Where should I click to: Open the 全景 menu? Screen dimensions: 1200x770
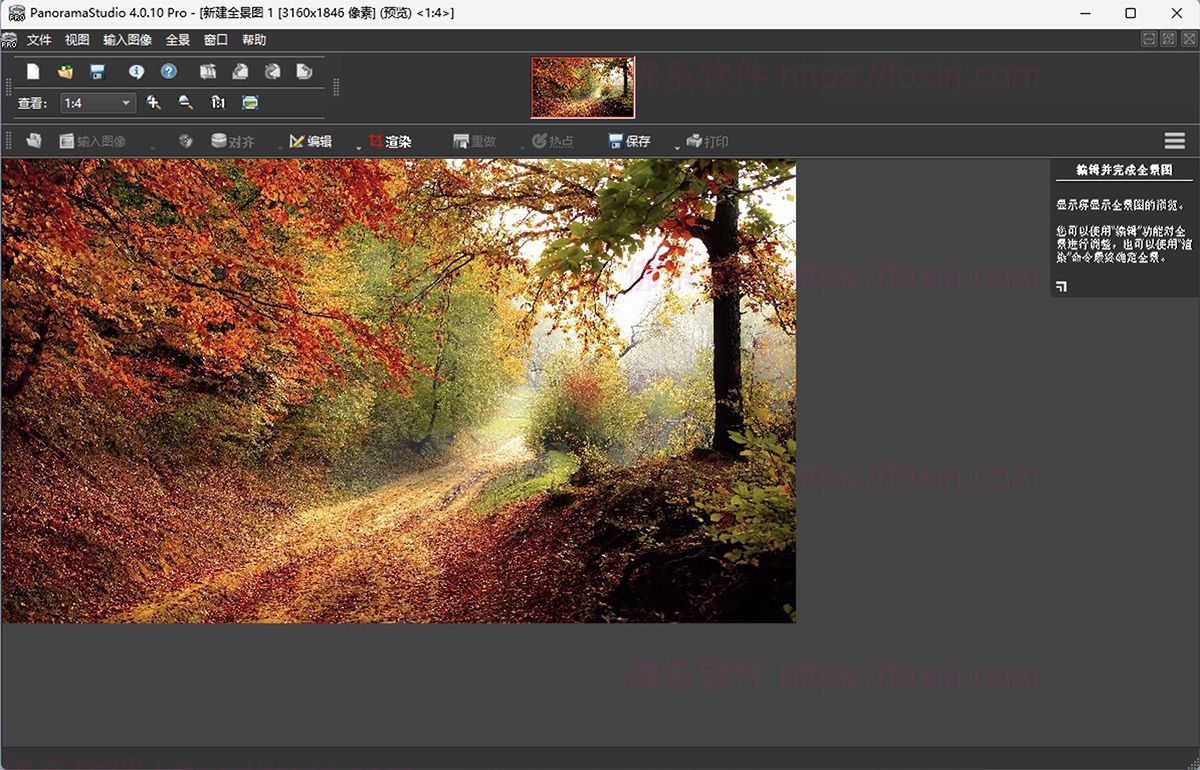(x=178, y=40)
